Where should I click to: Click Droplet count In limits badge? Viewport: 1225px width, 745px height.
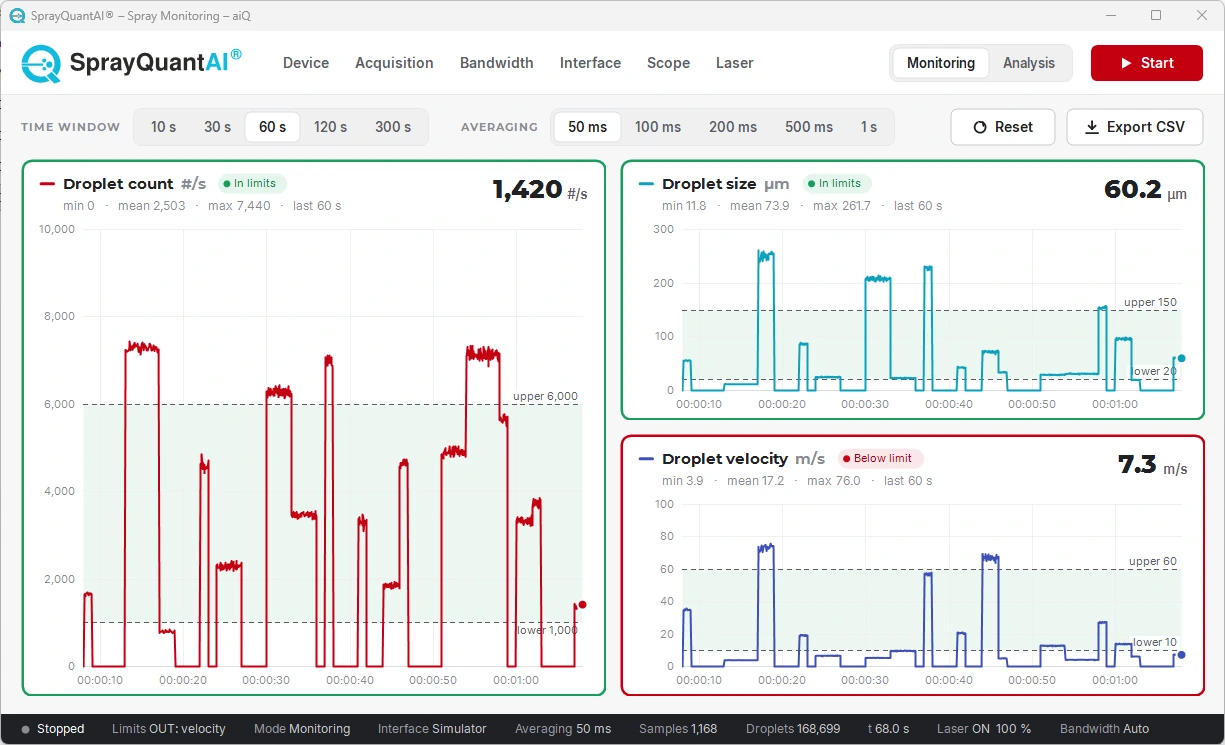click(252, 184)
